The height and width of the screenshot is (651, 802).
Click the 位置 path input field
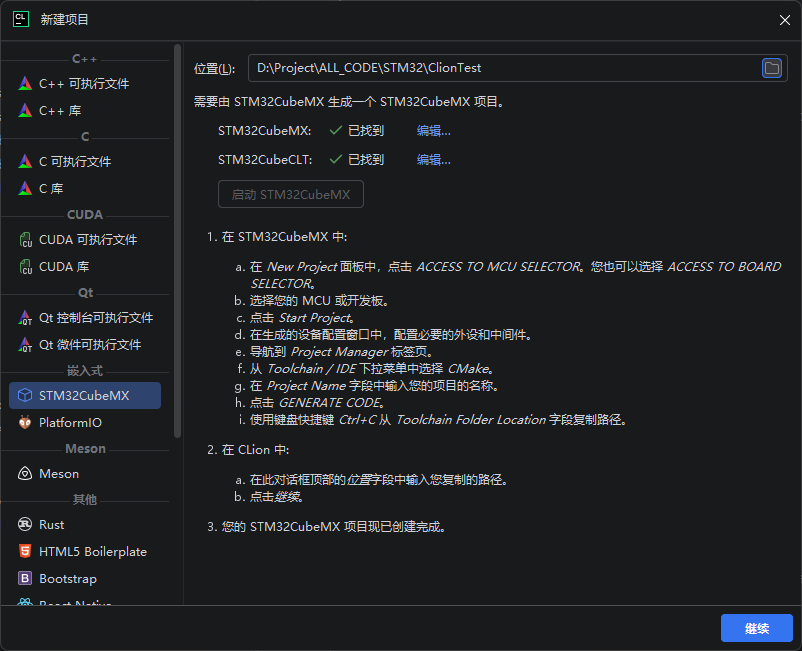click(x=500, y=68)
